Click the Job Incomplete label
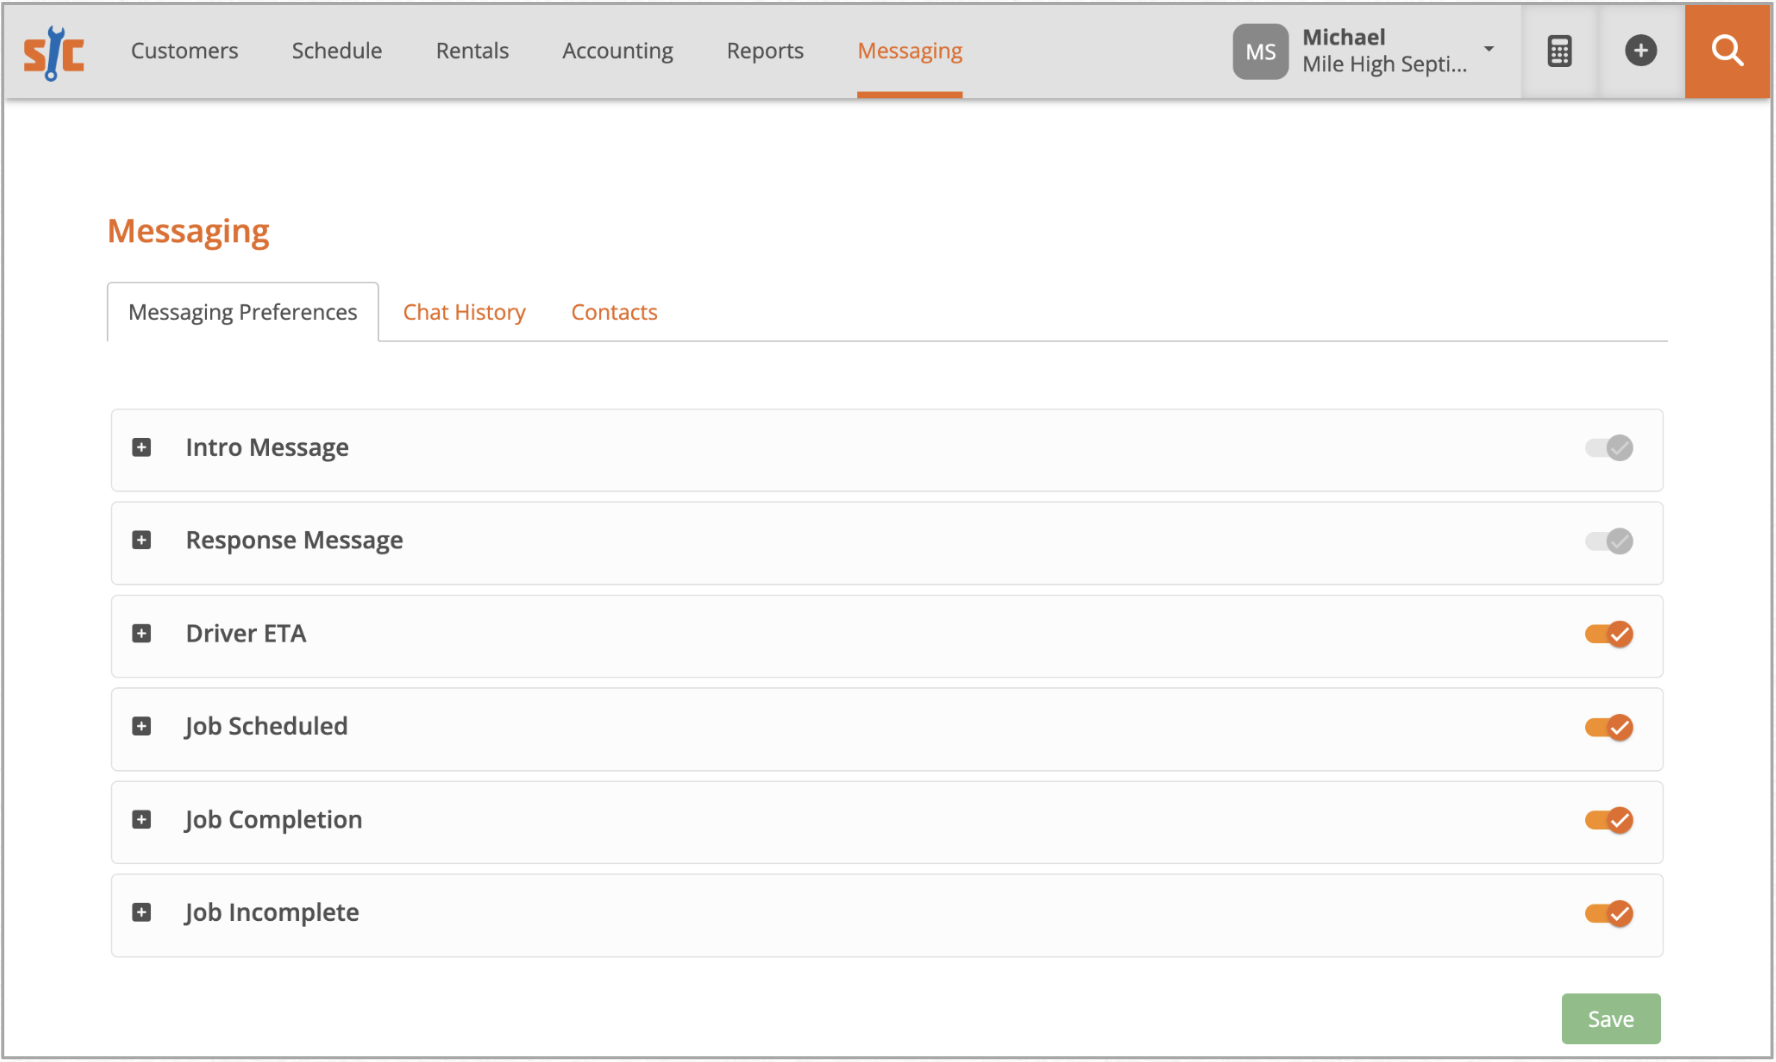 pyautogui.click(x=272, y=912)
